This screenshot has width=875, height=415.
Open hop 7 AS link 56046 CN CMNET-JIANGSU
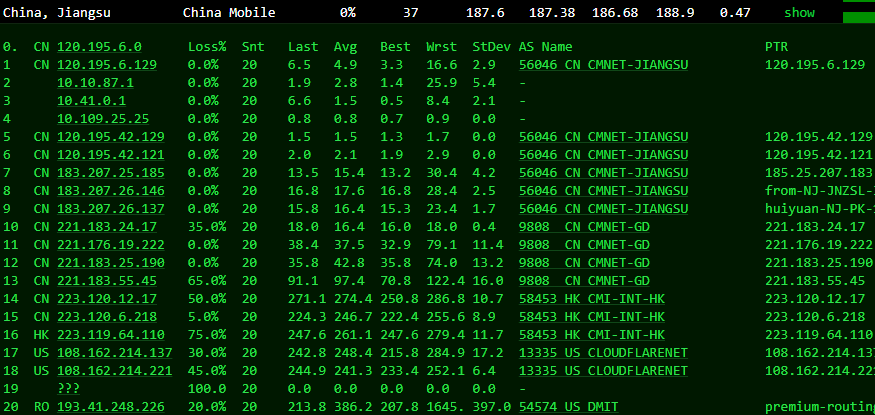click(x=603, y=173)
